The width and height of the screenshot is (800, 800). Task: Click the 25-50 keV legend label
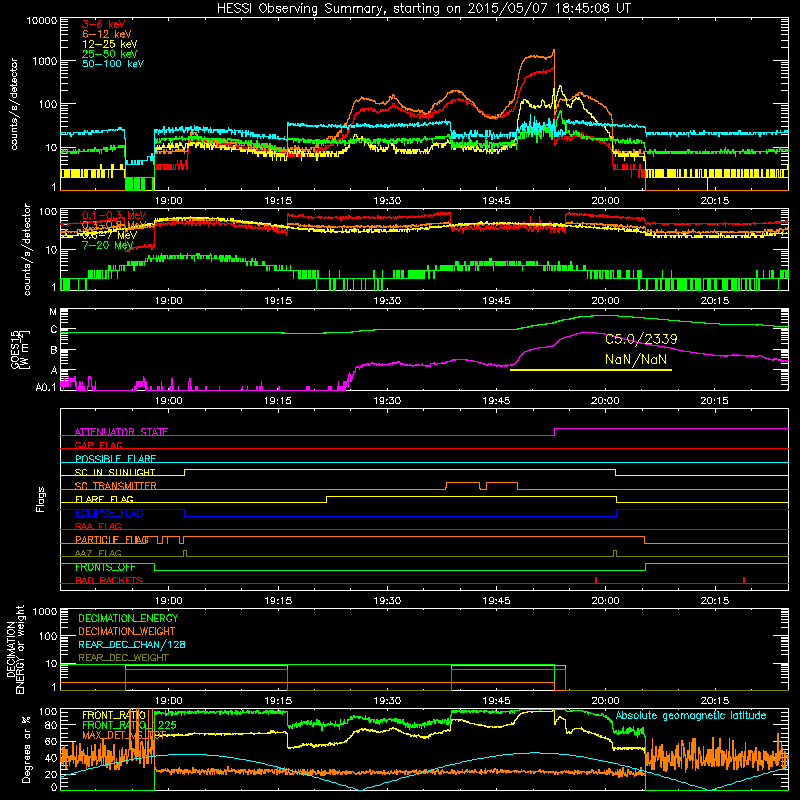pos(109,54)
